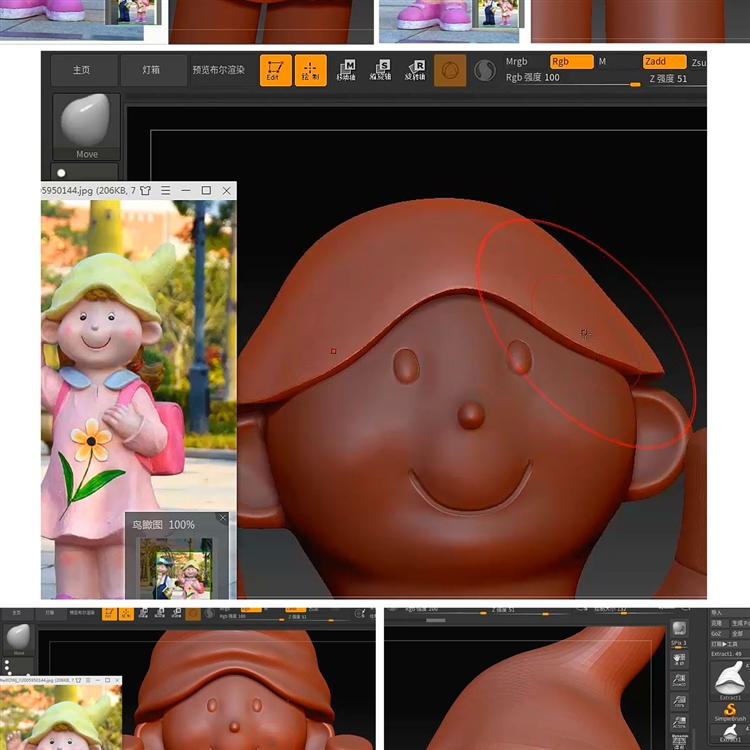This screenshot has width=750, height=750.
Task: Click Draw icon in bottom-left ZBrush window
Action: click(x=126, y=614)
